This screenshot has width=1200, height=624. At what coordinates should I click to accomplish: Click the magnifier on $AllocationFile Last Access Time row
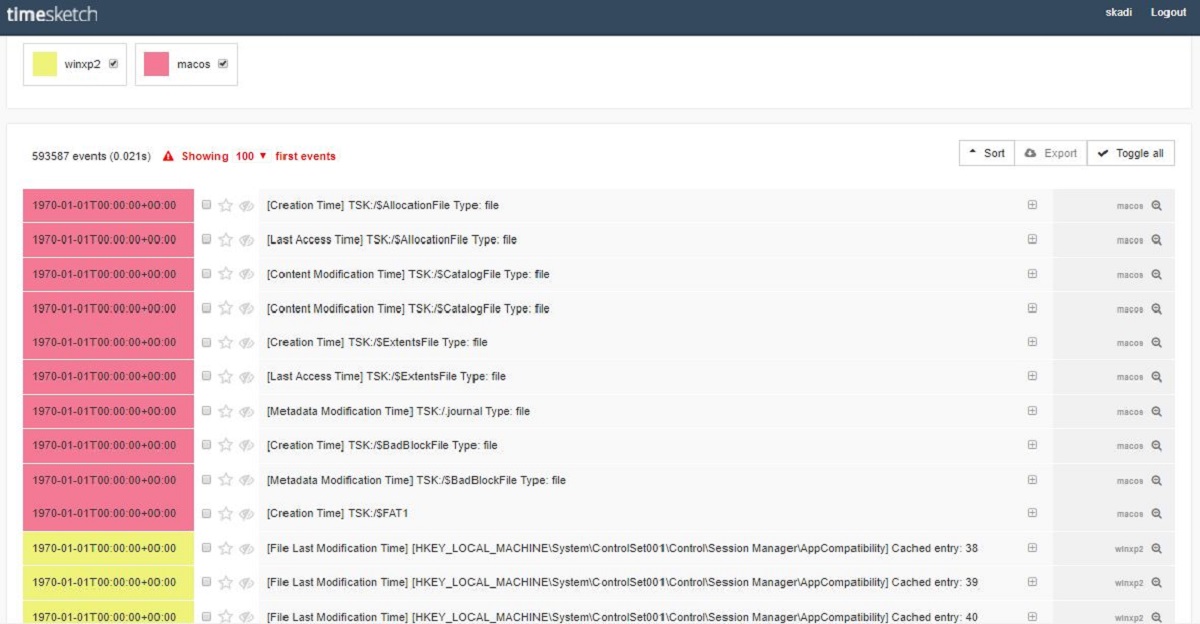pyautogui.click(x=1156, y=240)
